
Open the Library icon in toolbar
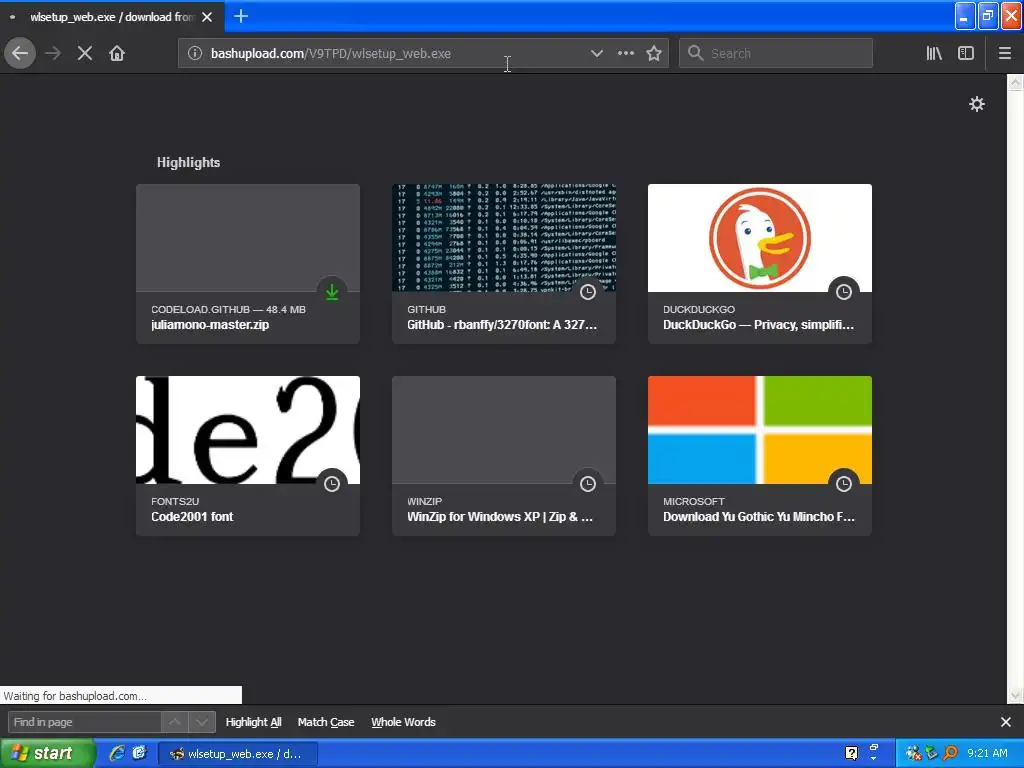click(934, 54)
